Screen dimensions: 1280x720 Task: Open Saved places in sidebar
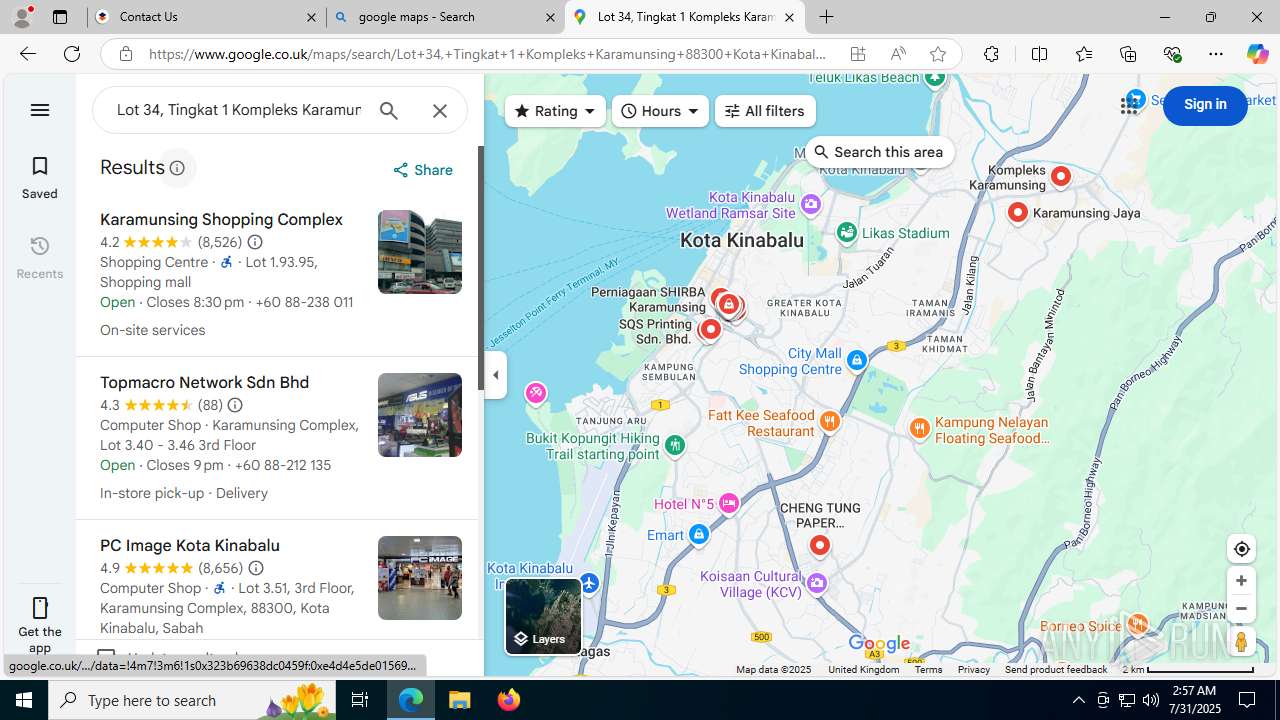point(40,177)
